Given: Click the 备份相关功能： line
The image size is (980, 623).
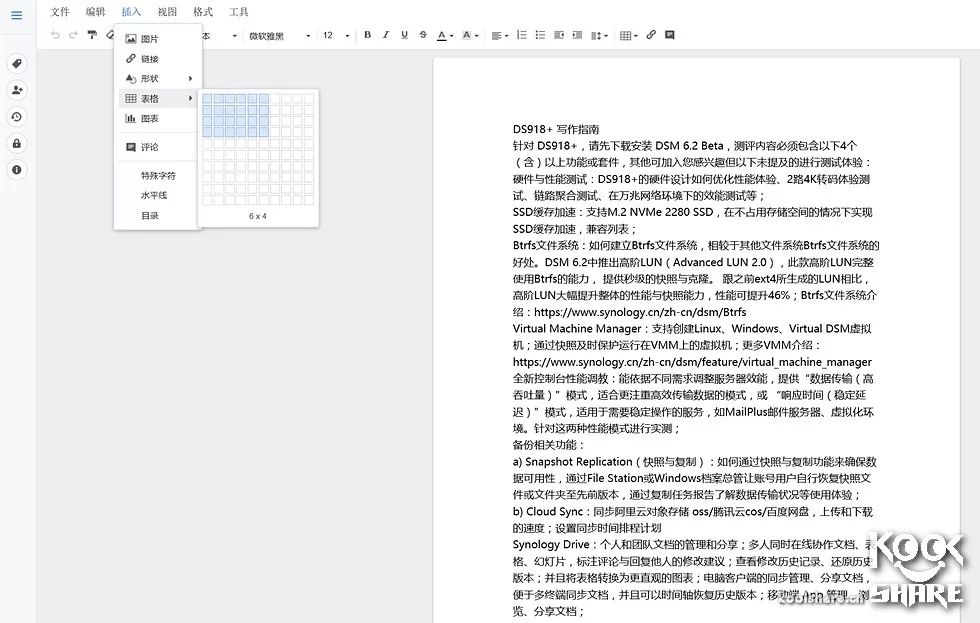Looking at the screenshot, I should pyautogui.click(x=548, y=445).
